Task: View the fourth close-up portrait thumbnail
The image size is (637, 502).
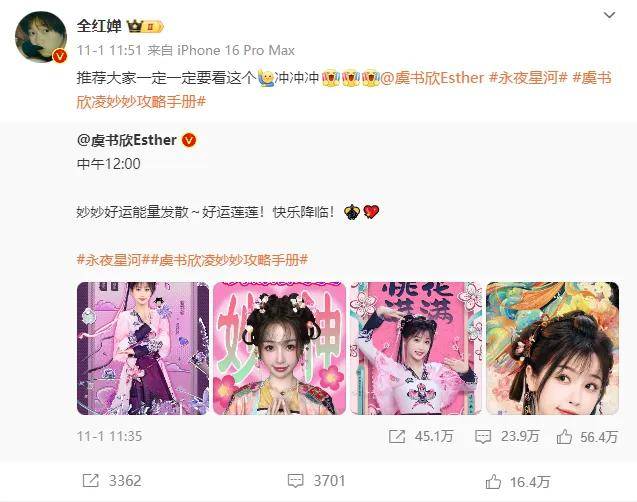Action: click(x=552, y=348)
